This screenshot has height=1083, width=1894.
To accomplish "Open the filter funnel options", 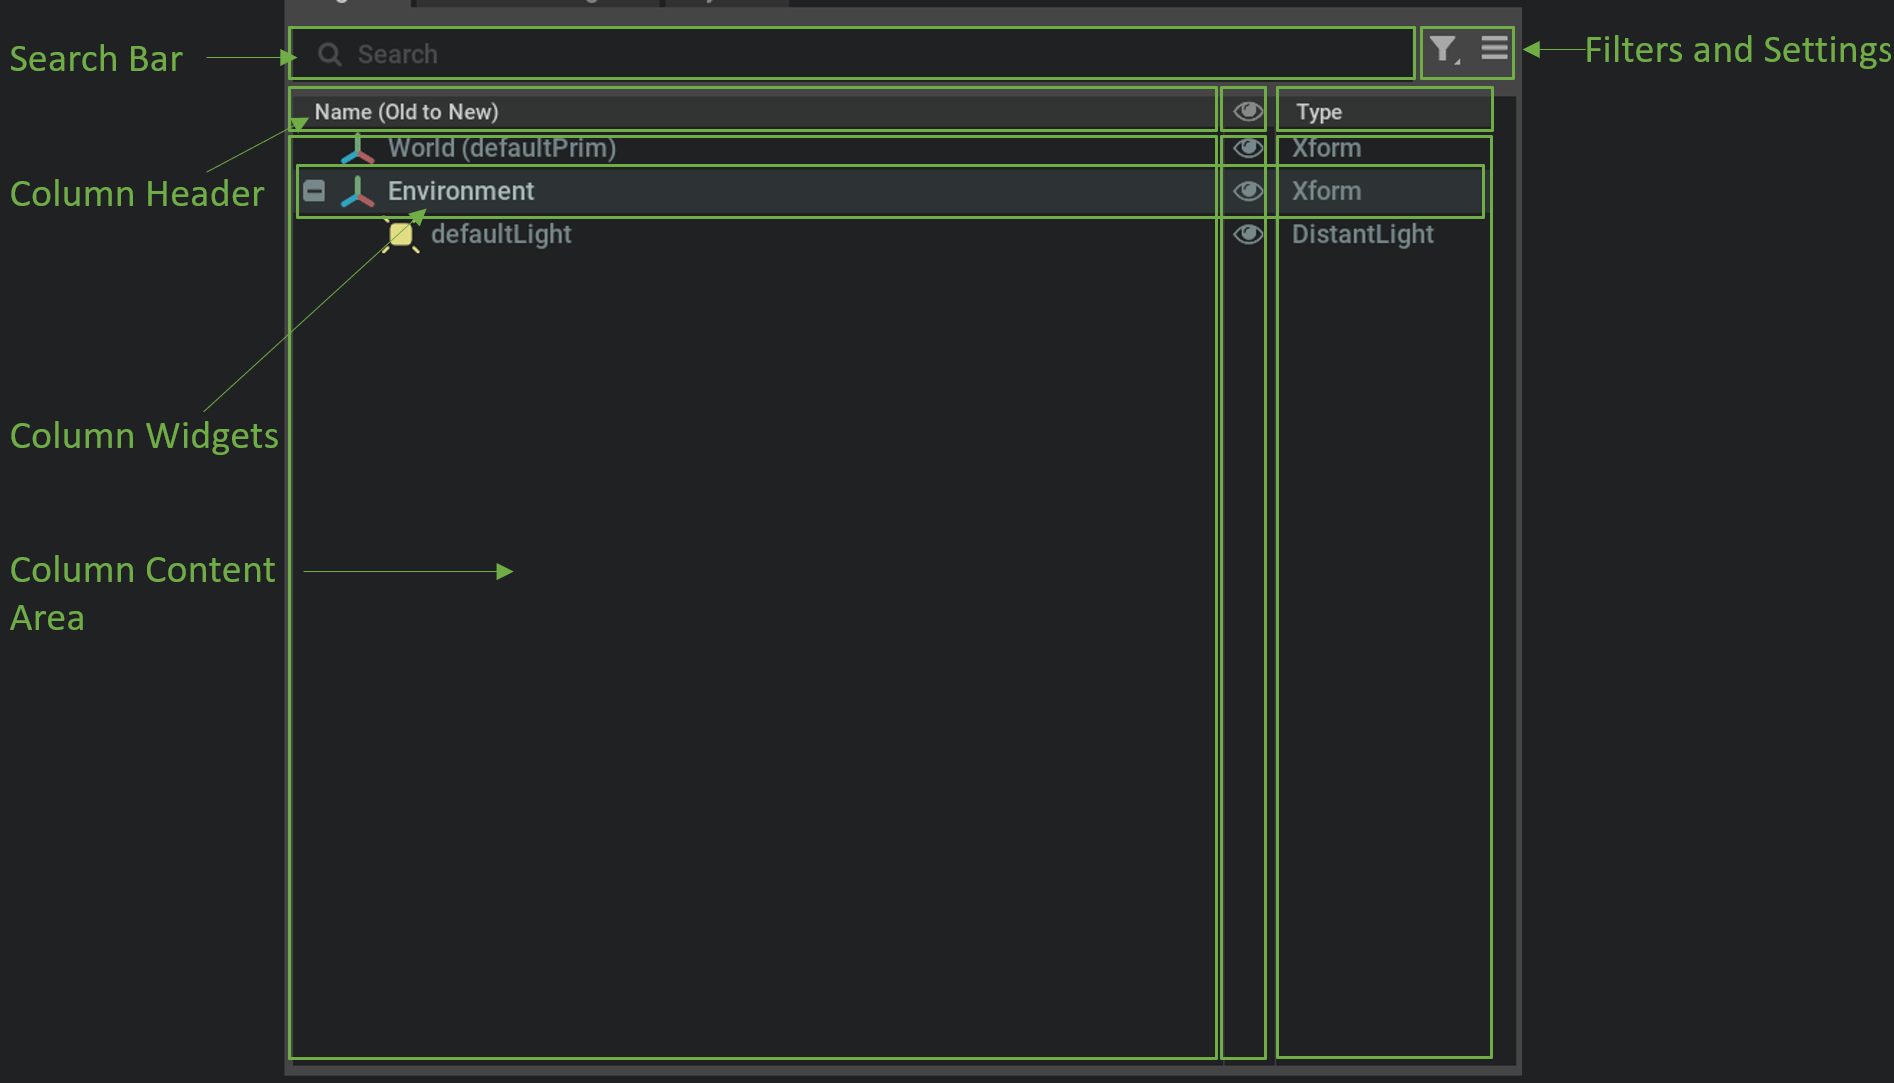I will [x=1443, y=49].
